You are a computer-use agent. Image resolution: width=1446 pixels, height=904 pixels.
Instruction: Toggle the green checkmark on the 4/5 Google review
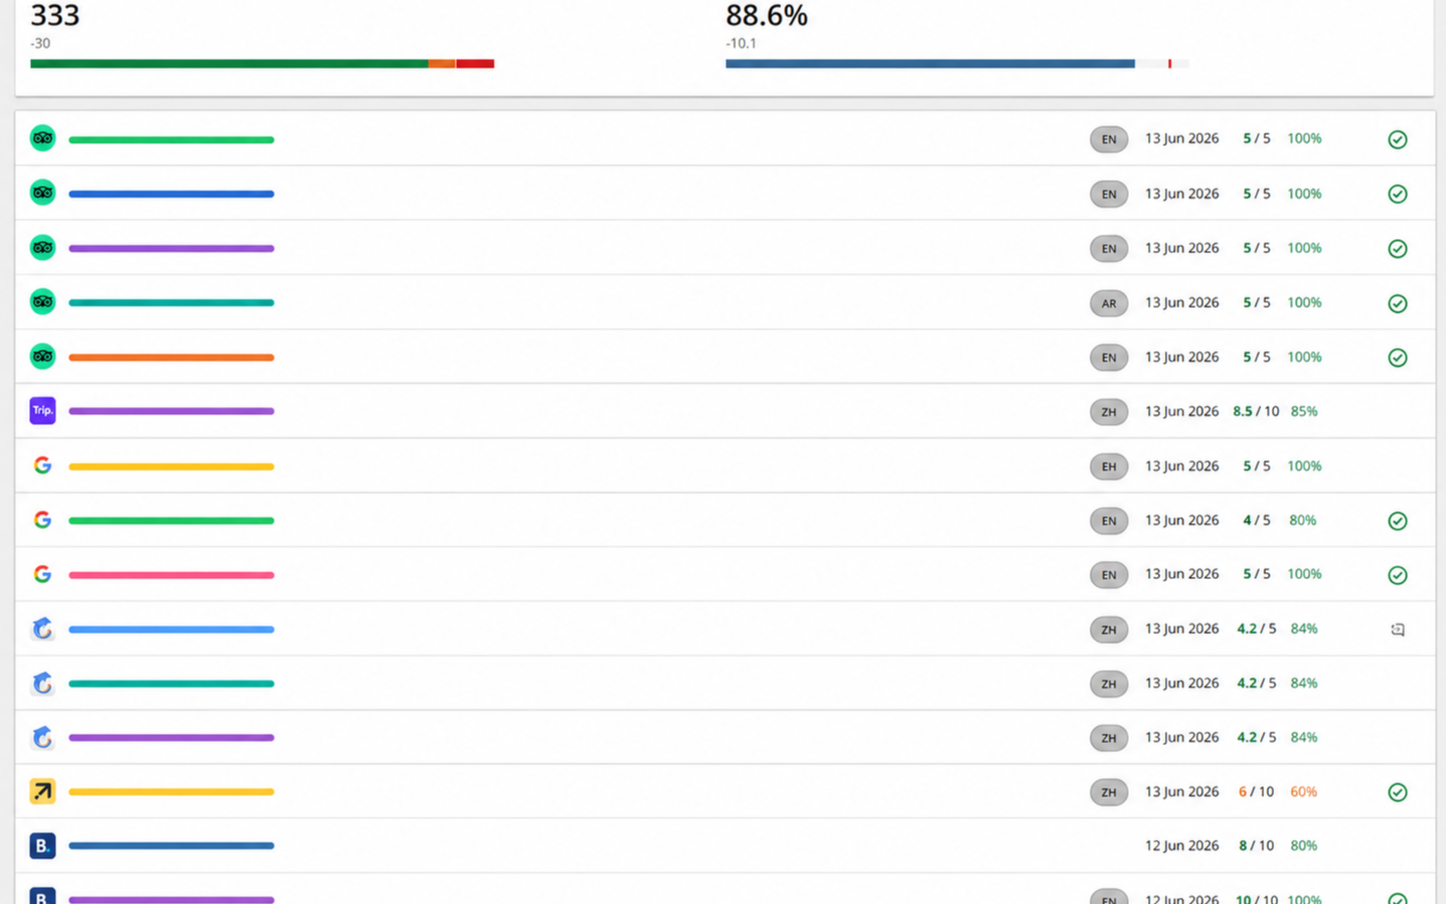pyautogui.click(x=1397, y=520)
